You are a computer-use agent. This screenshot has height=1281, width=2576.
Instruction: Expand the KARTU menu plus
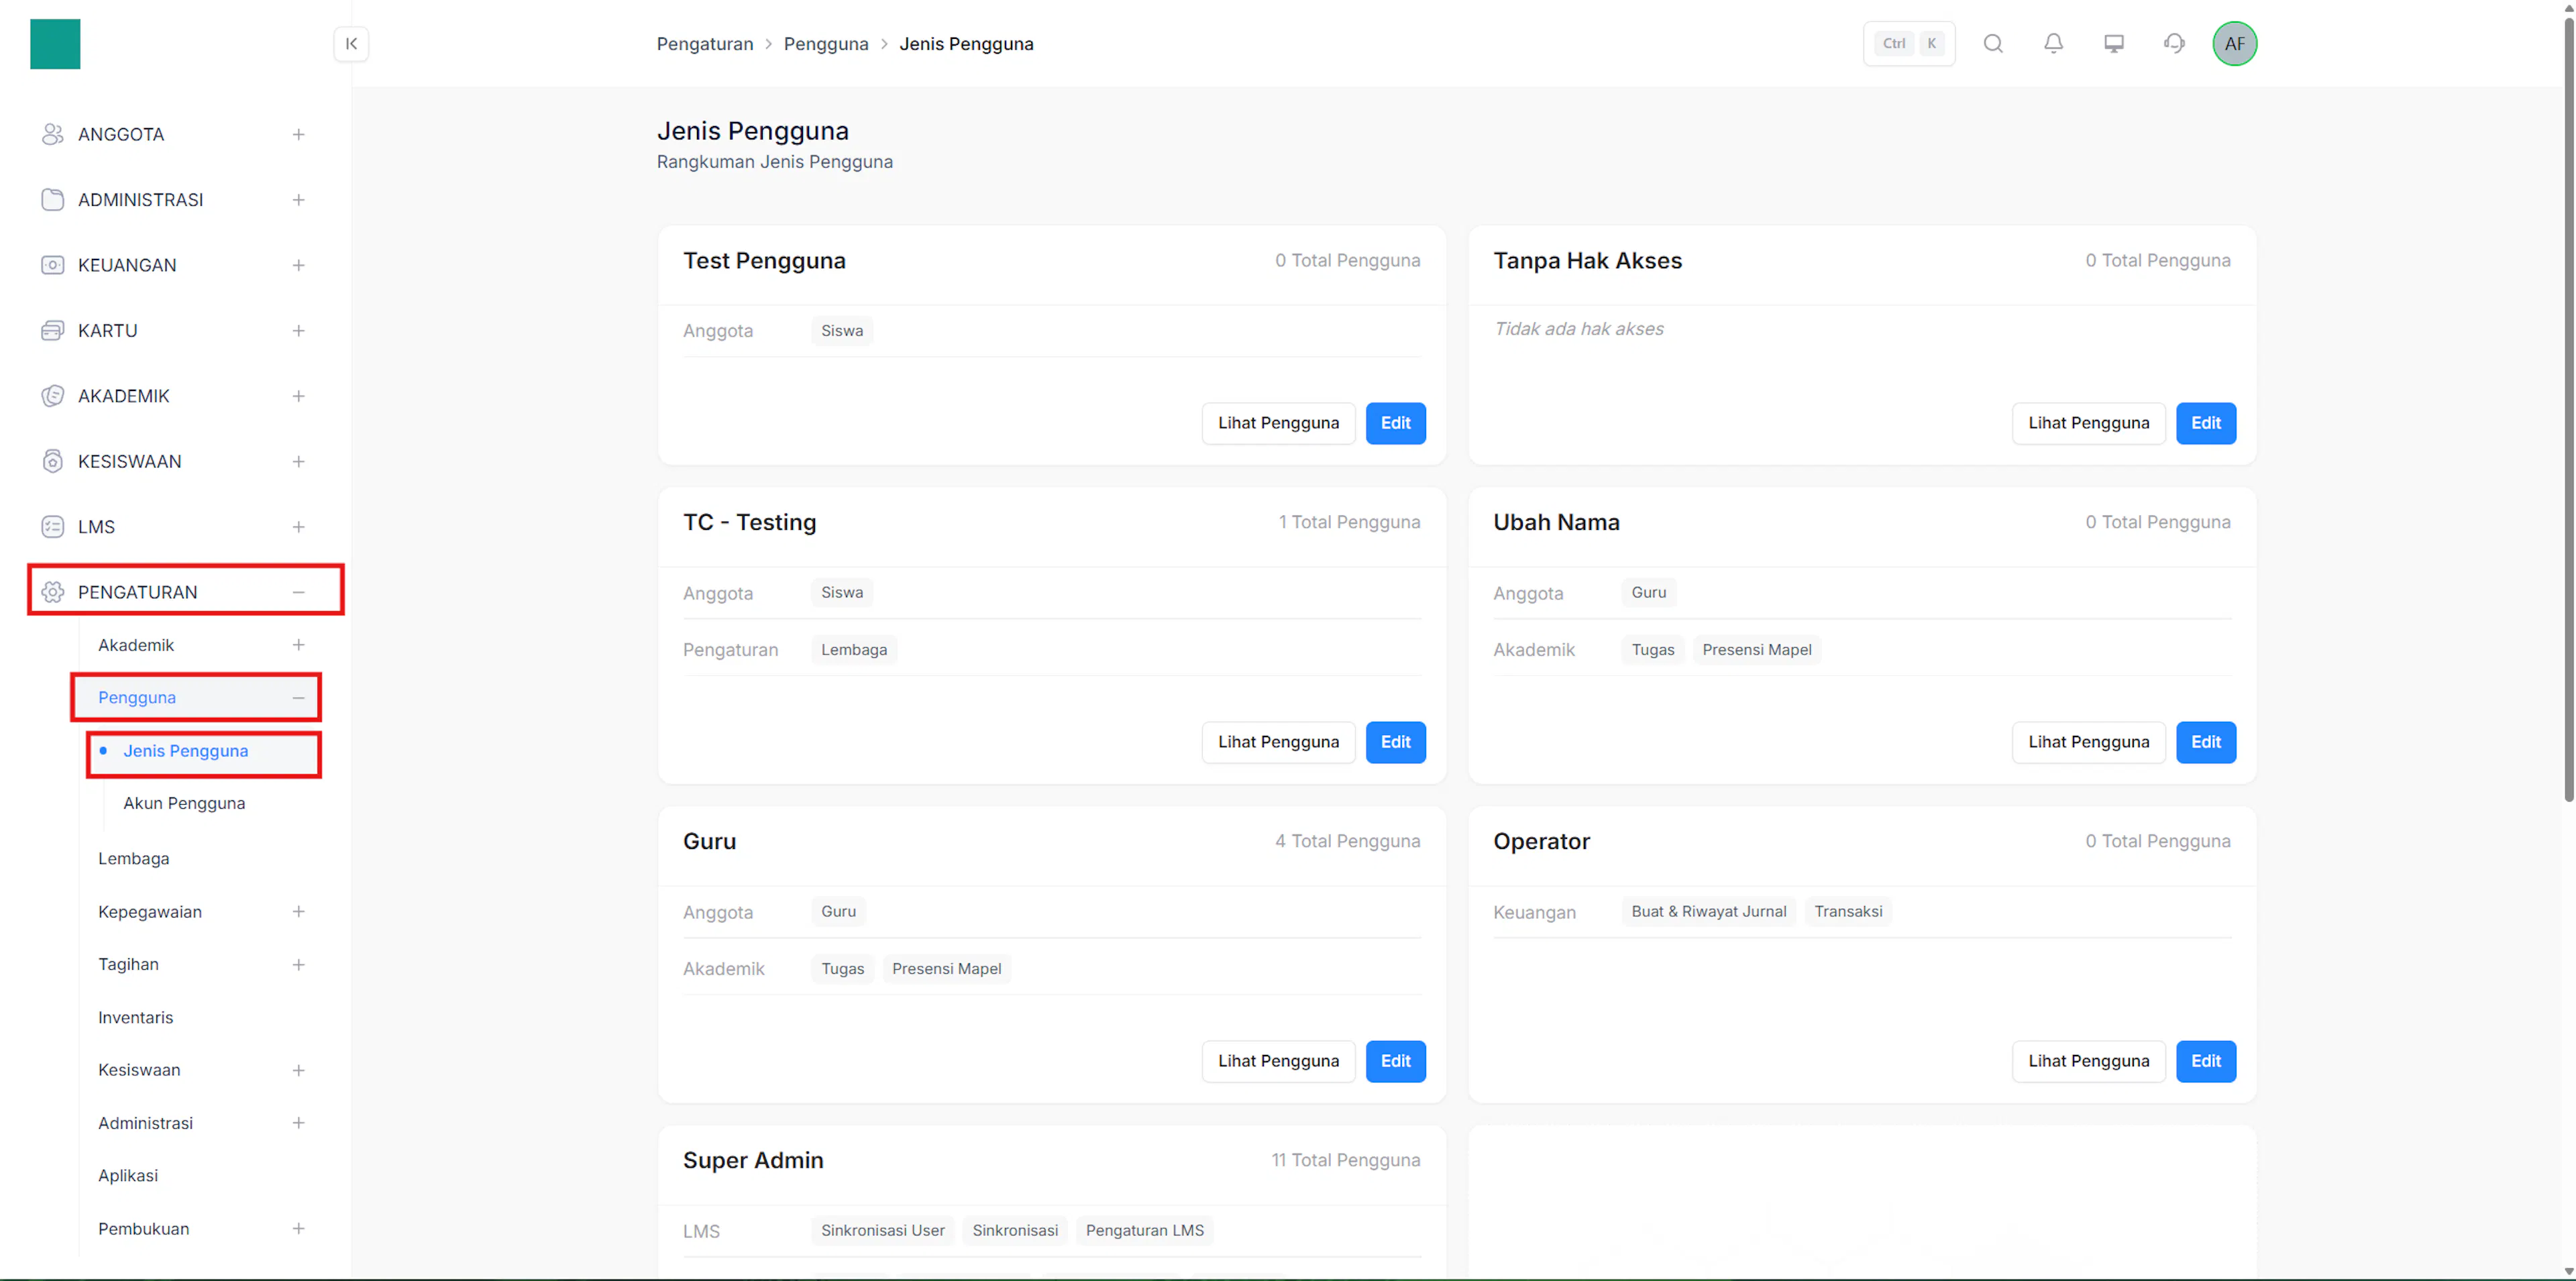pyautogui.click(x=298, y=331)
